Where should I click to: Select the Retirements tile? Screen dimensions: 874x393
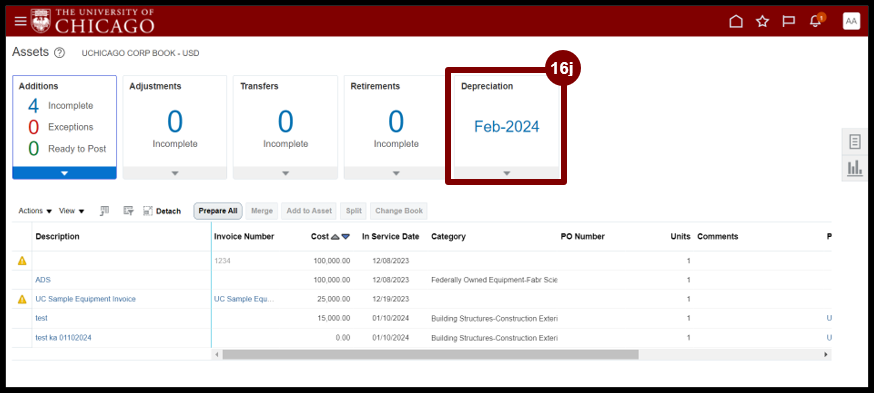click(396, 127)
